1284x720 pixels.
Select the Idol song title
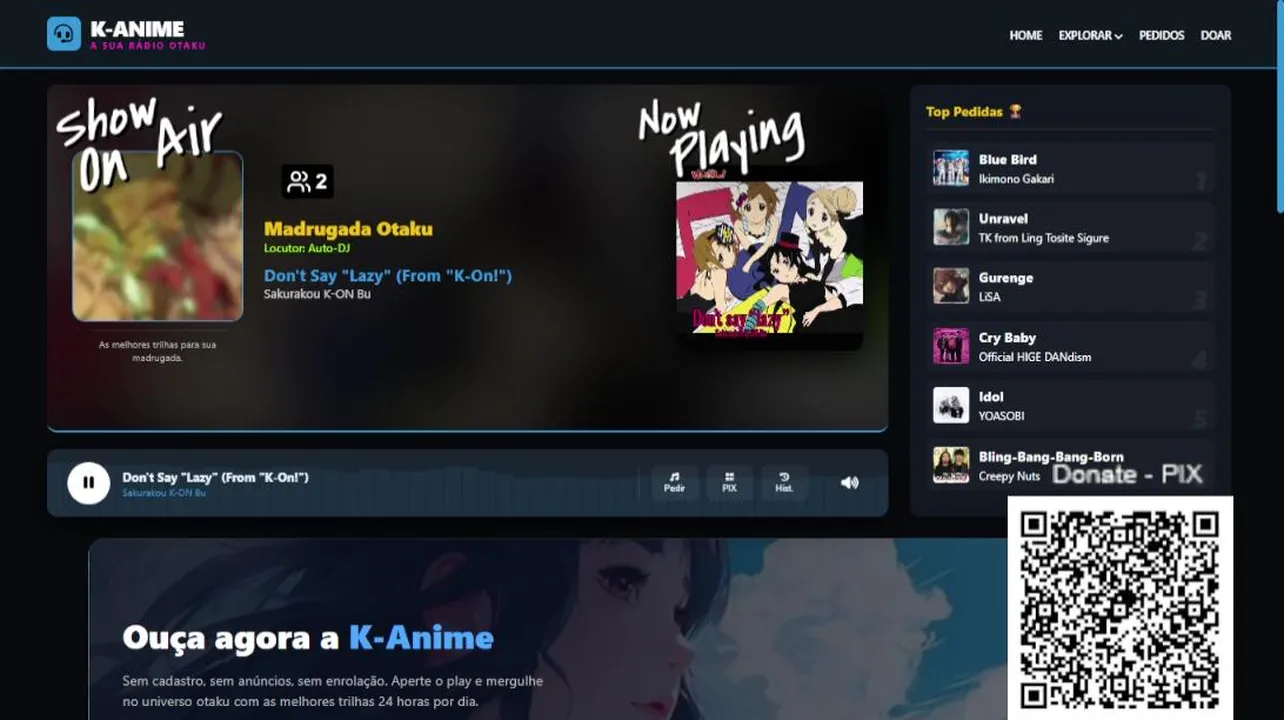click(x=991, y=396)
